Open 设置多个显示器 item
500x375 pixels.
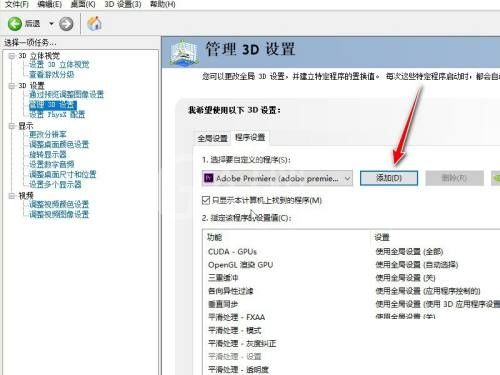click(55, 184)
